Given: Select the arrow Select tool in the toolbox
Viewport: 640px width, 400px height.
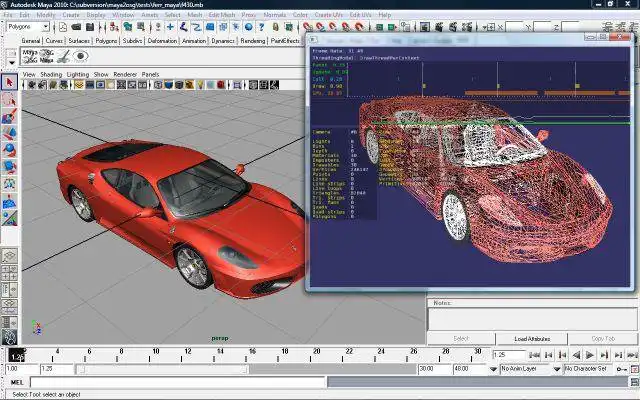Looking at the screenshot, I should 9,82.
